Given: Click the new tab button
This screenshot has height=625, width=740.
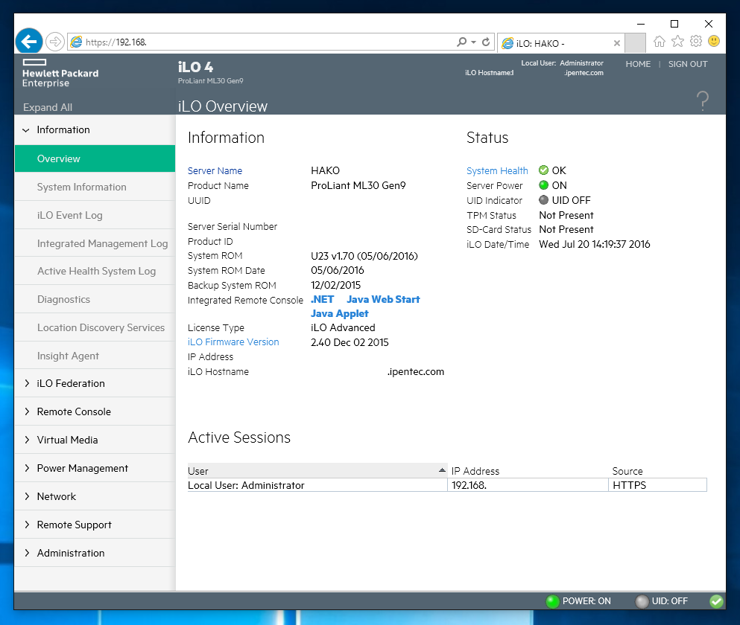Looking at the screenshot, I should click(635, 42).
